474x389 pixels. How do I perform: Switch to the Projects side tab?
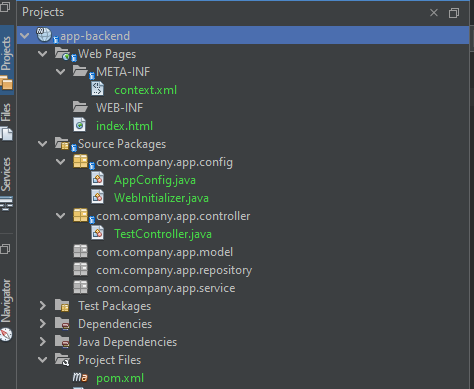7,60
